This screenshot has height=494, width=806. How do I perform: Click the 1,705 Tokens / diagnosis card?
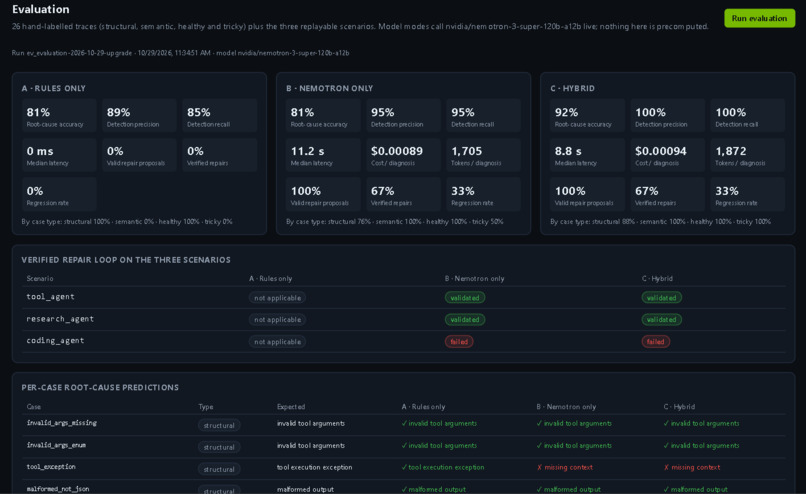point(484,155)
